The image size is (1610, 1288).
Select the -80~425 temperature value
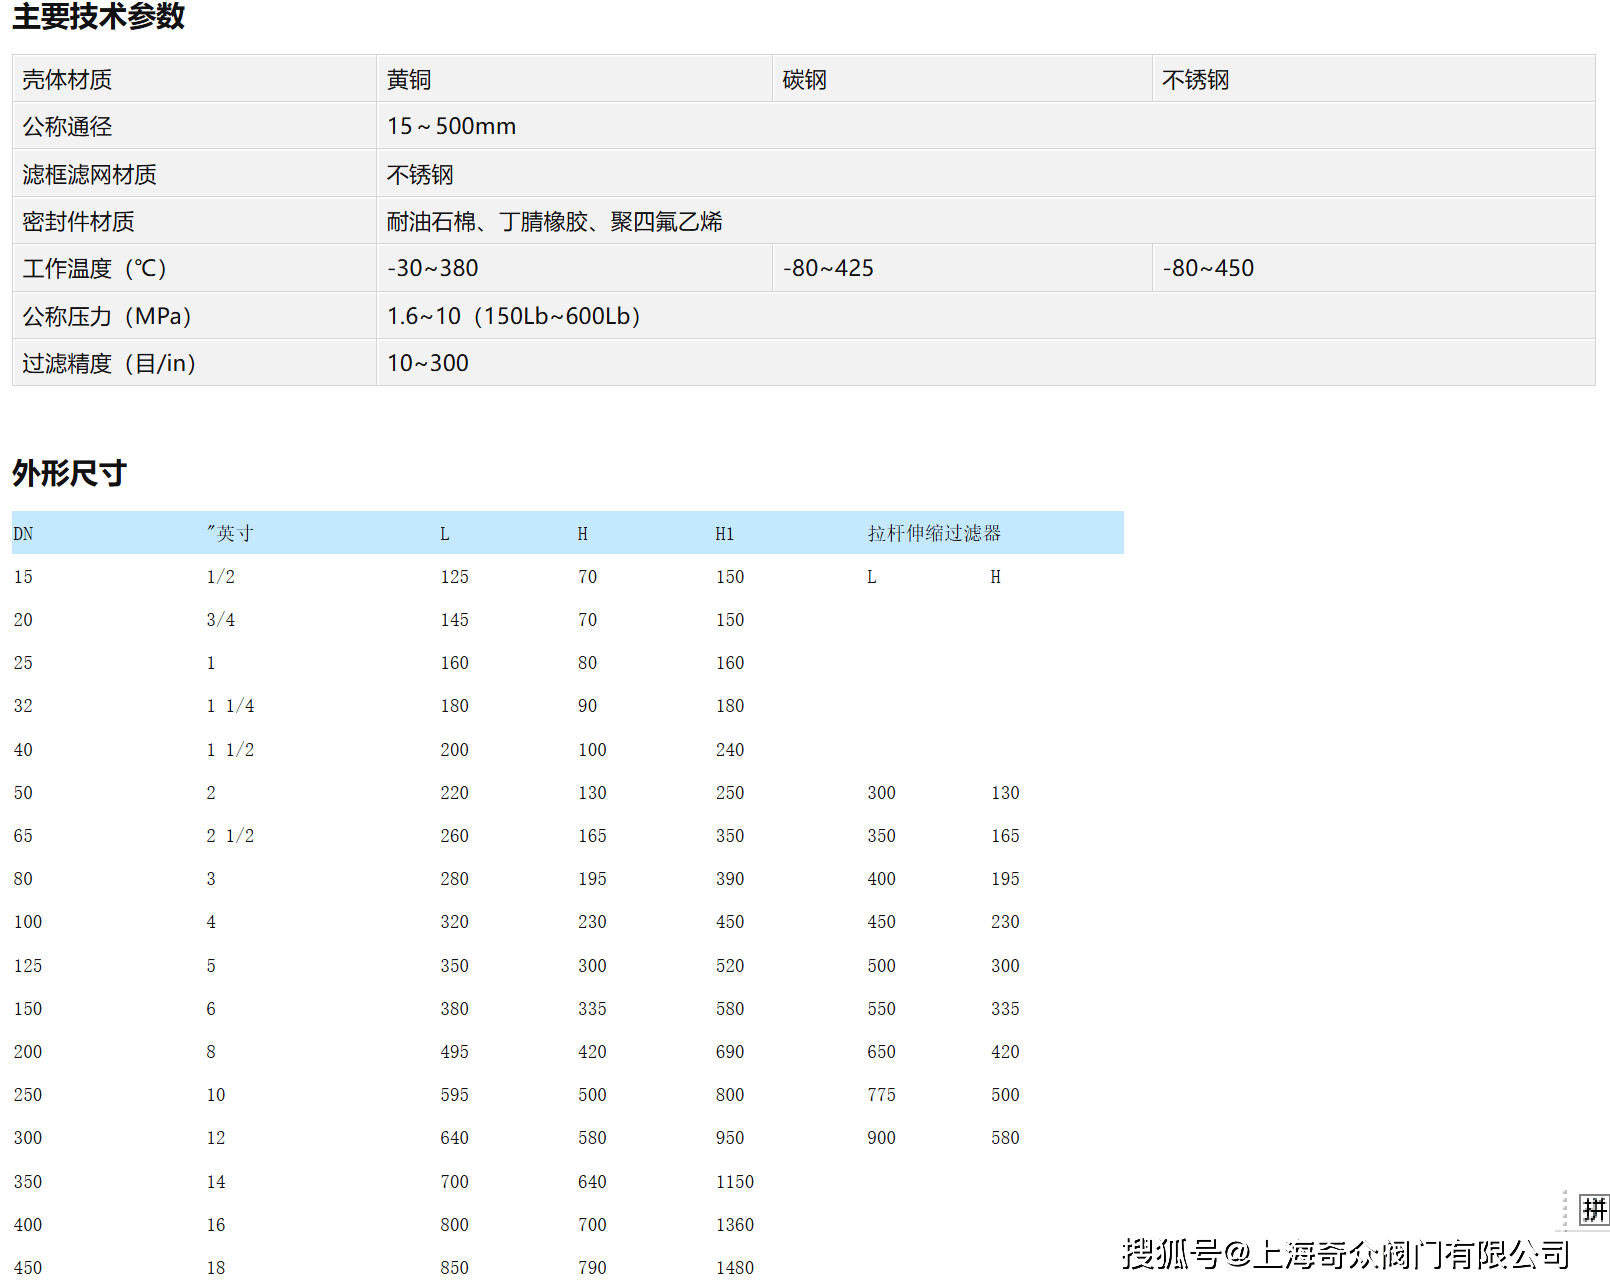[828, 268]
